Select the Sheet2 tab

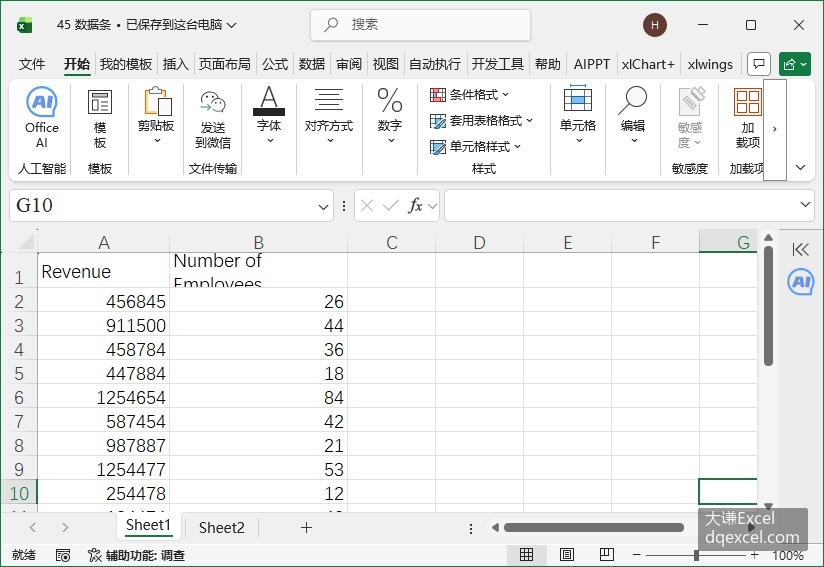point(222,528)
